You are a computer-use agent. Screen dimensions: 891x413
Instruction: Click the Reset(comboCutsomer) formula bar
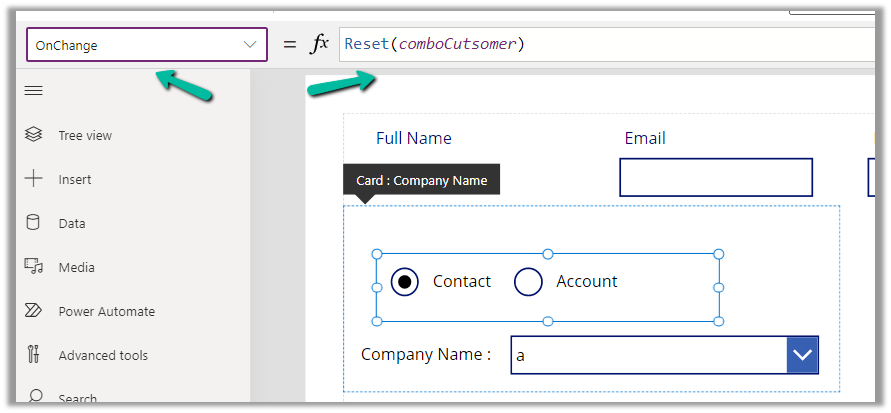point(600,45)
